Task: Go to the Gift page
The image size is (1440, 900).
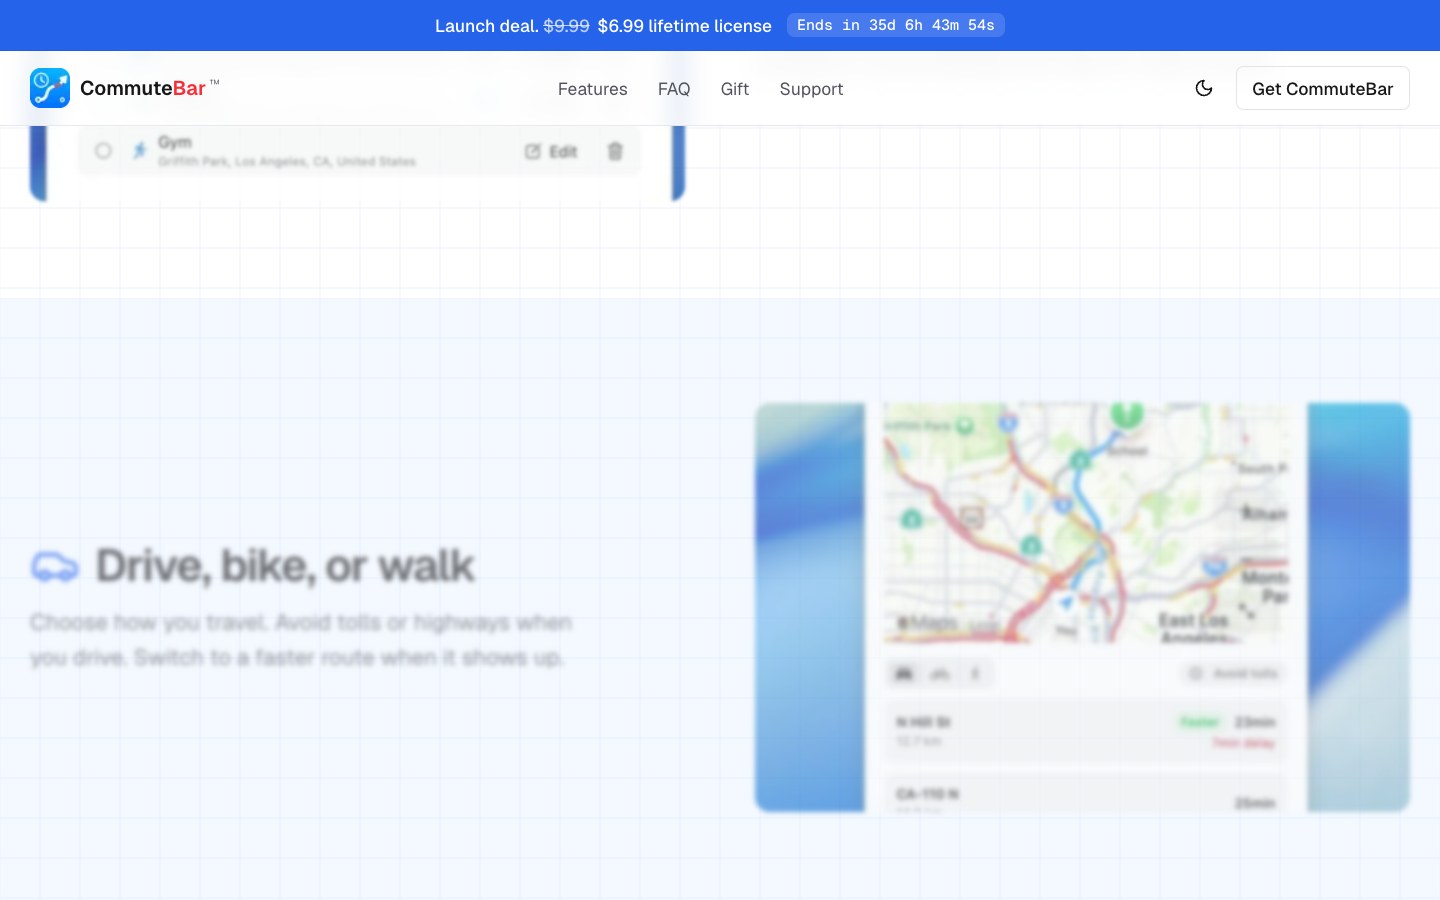Action: coord(735,89)
